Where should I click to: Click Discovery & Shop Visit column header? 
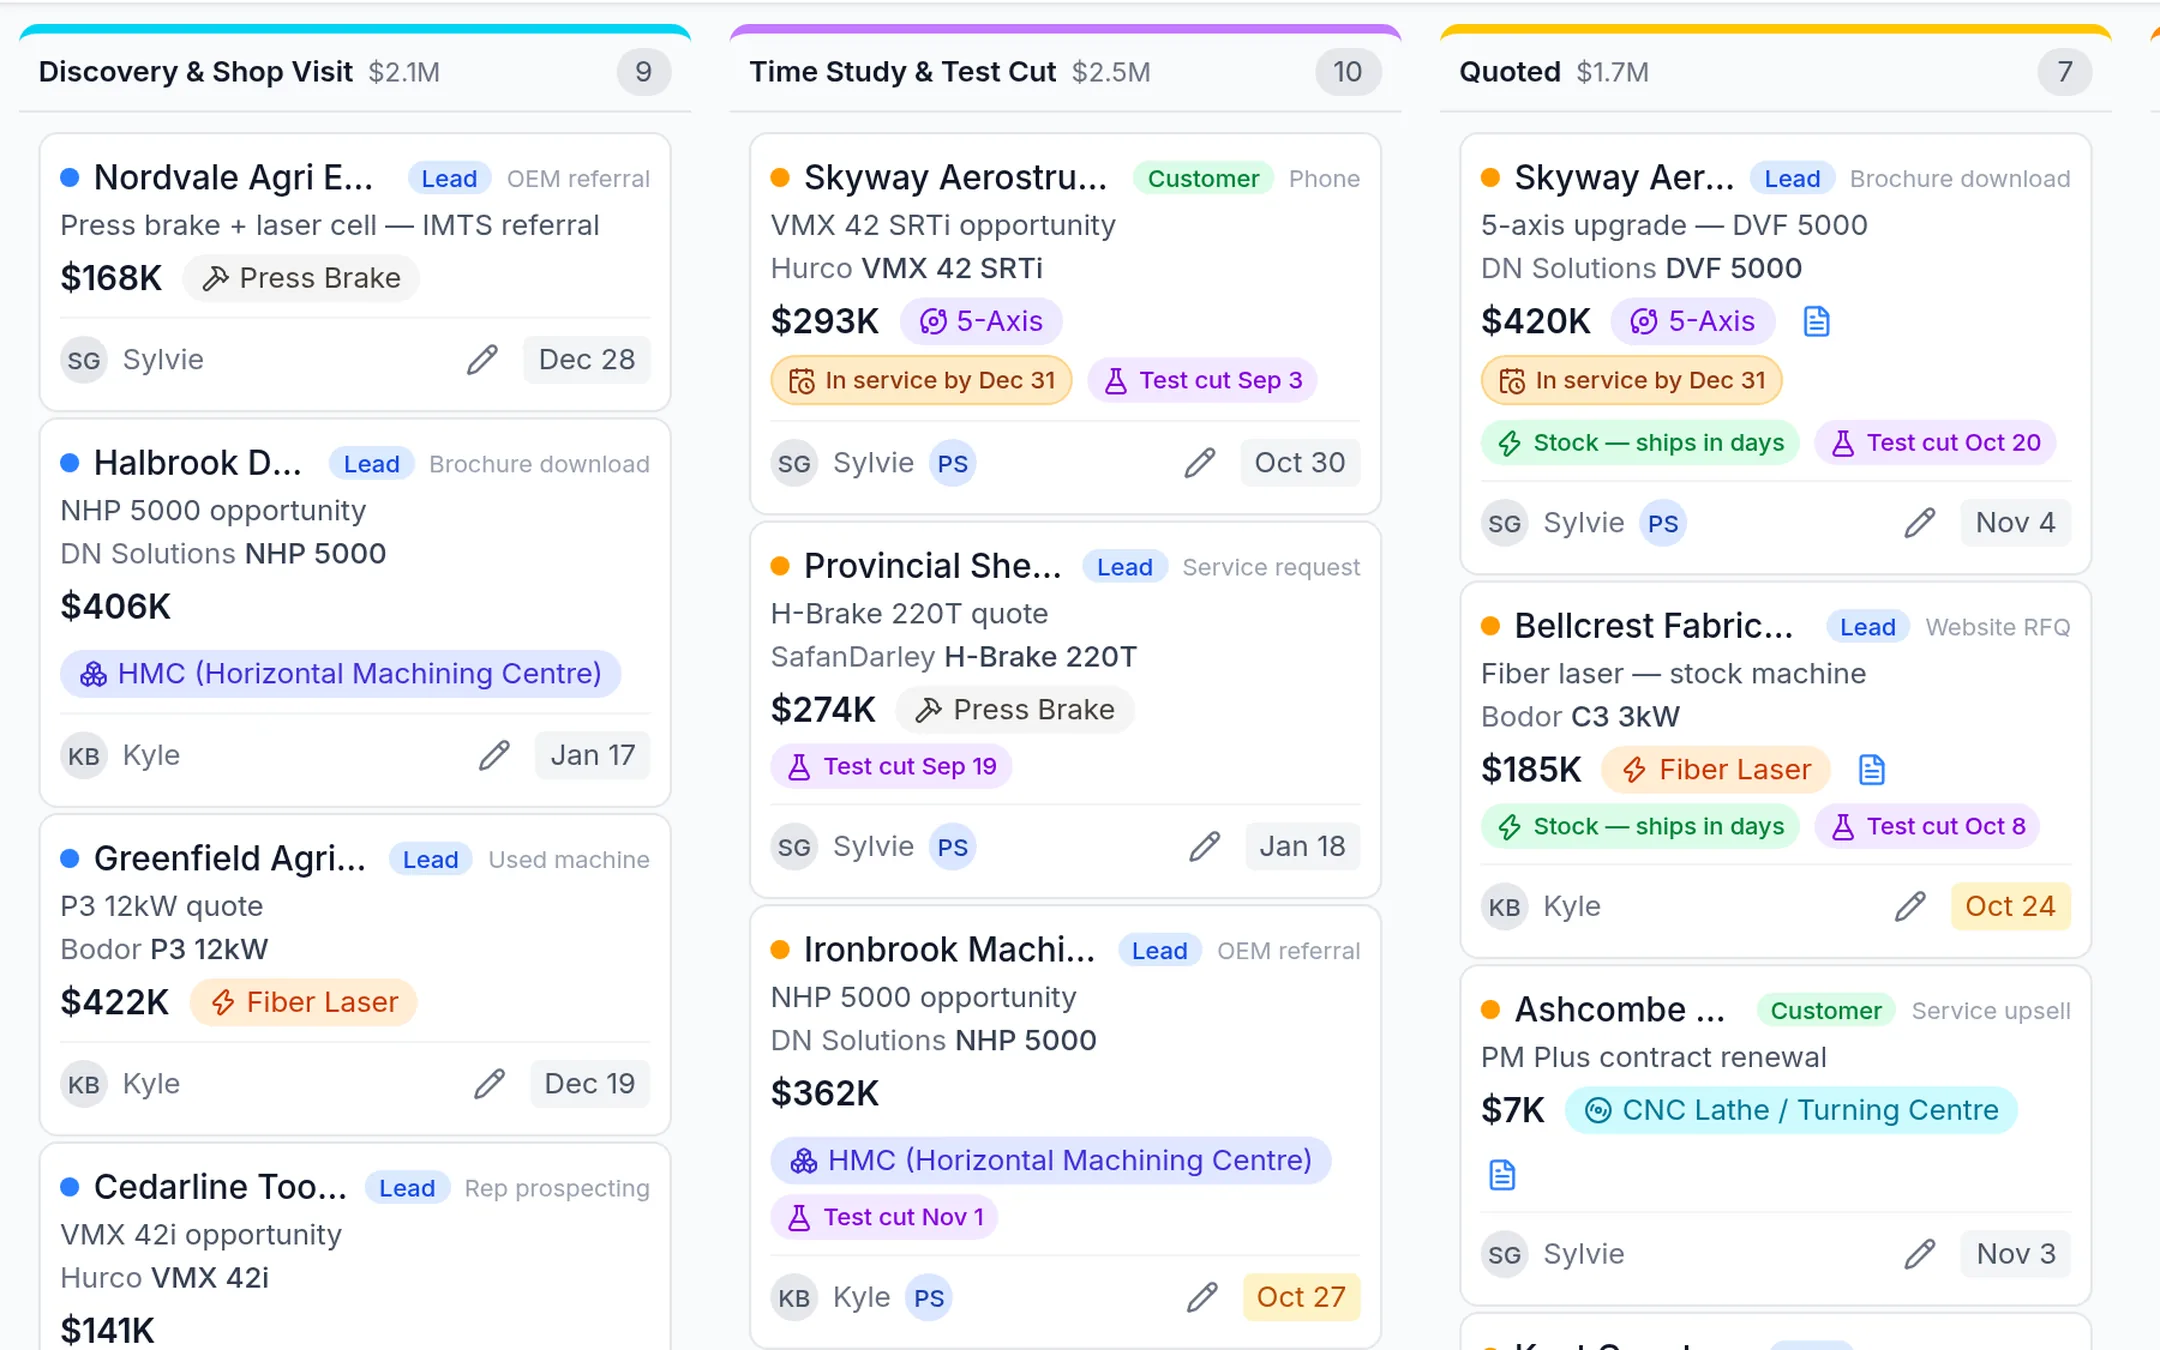pyautogui.click(x=355, y=72)
